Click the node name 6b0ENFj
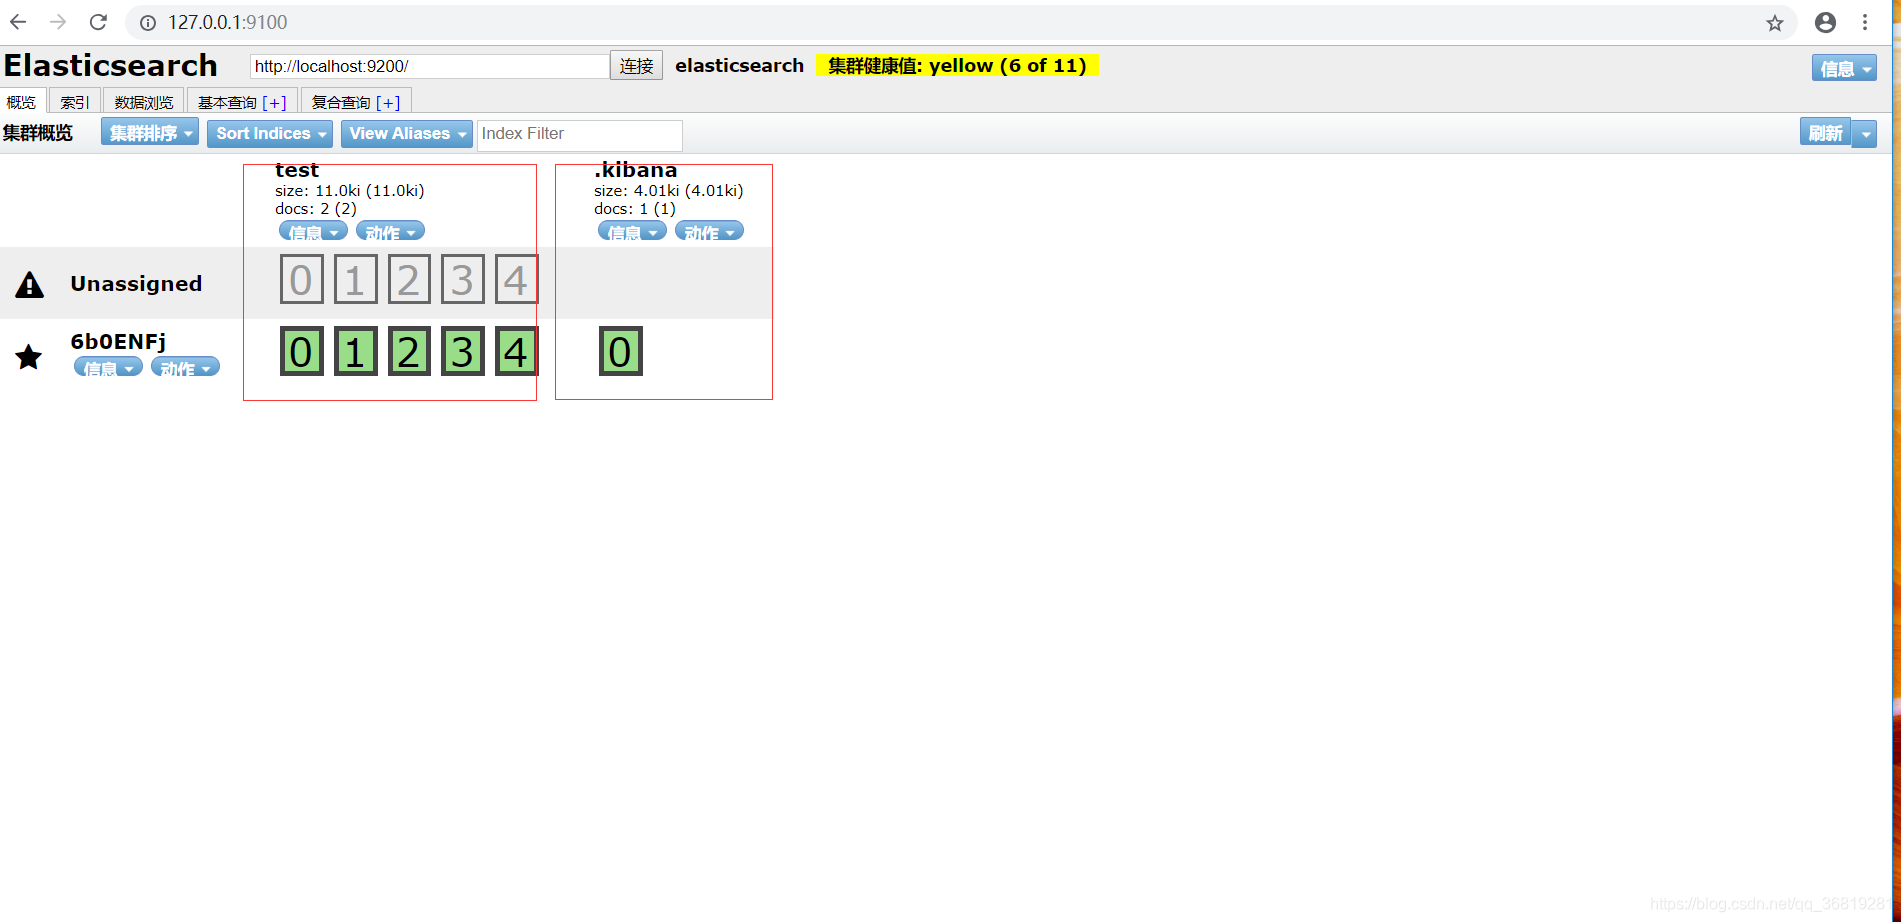 (118, 342)
